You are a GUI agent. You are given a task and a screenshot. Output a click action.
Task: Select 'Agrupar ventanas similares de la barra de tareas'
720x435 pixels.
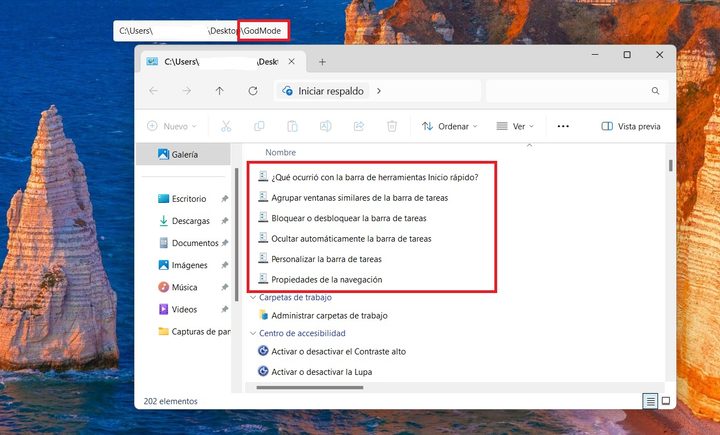coord(360,198)
